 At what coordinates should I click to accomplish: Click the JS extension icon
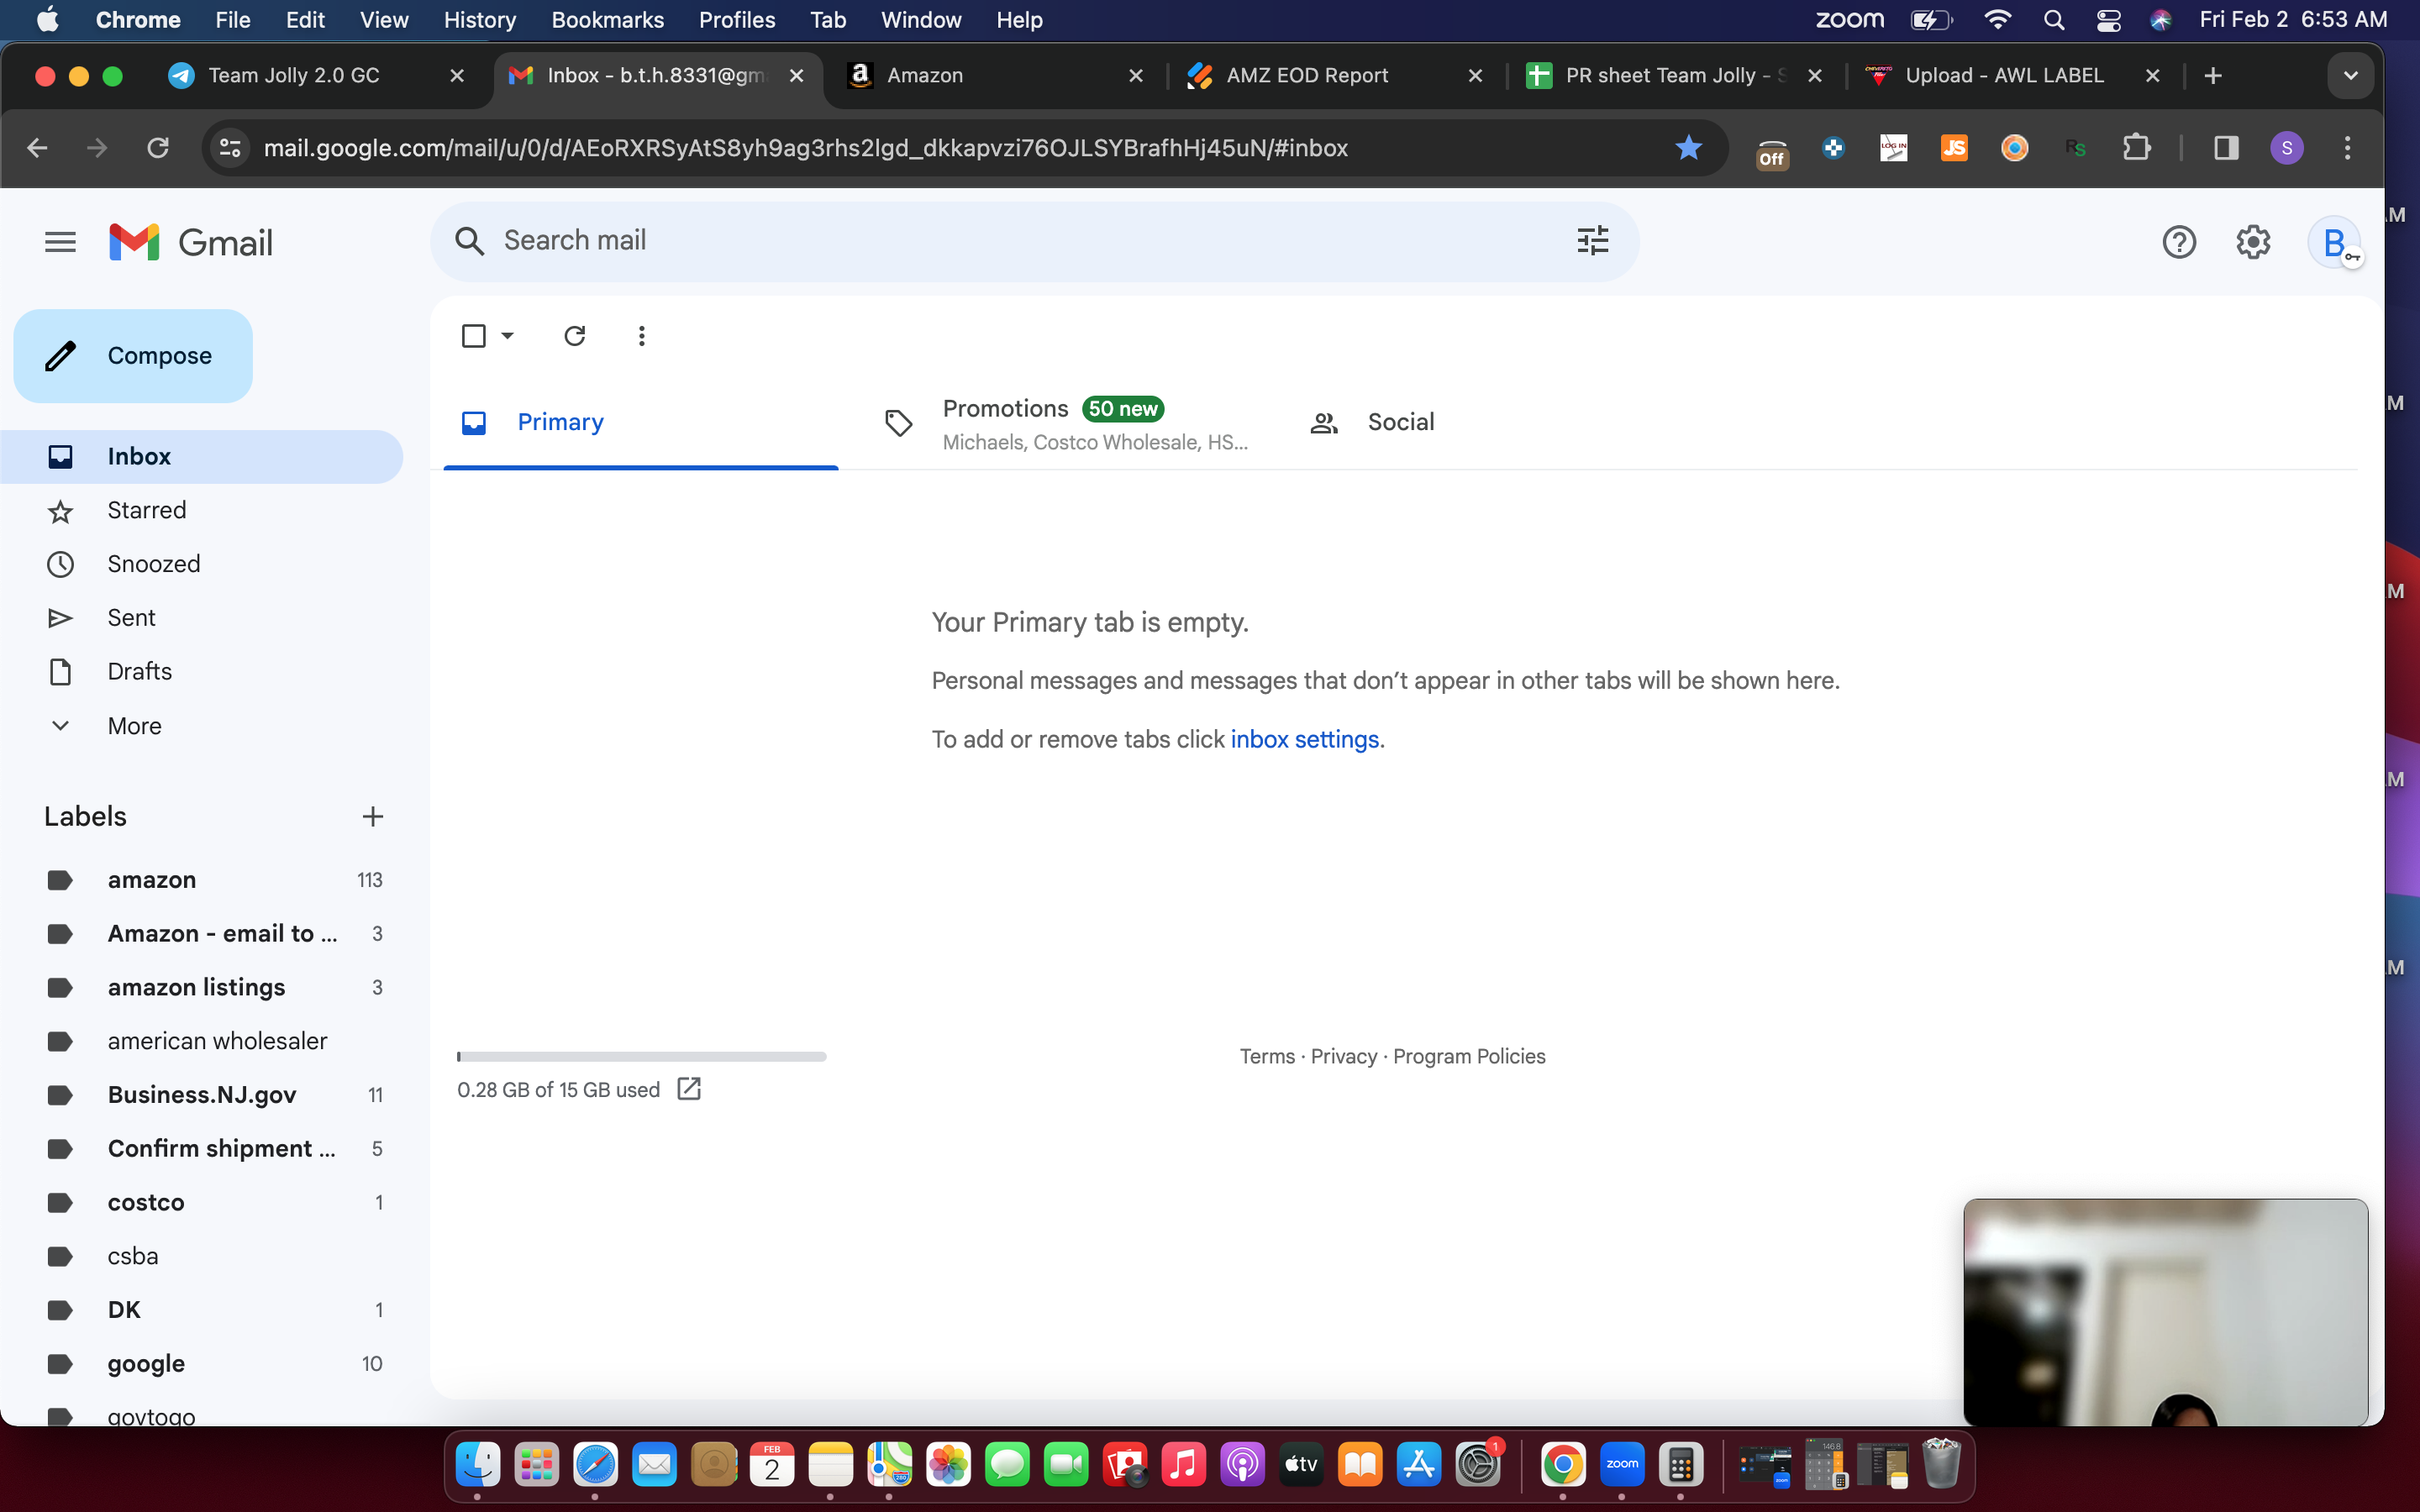coord(1954,148)
